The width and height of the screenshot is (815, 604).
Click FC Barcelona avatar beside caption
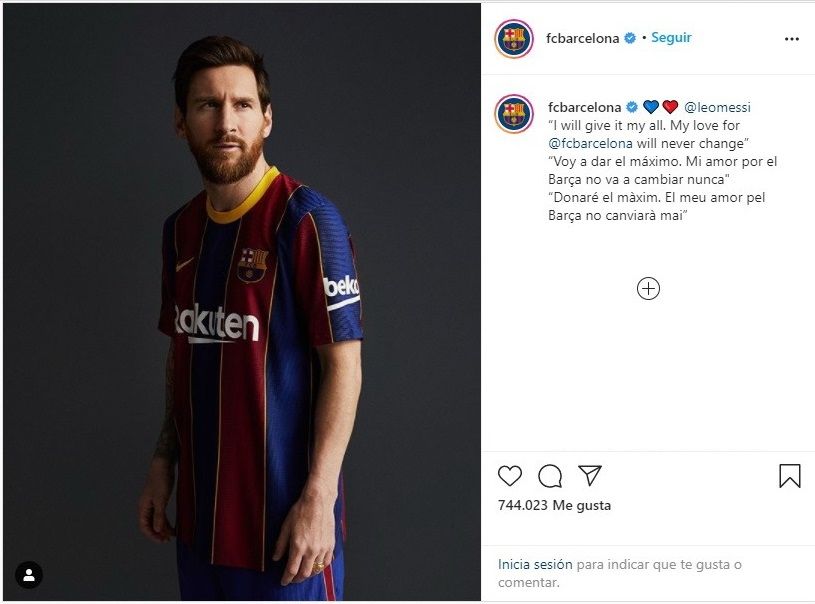point(514,113)
